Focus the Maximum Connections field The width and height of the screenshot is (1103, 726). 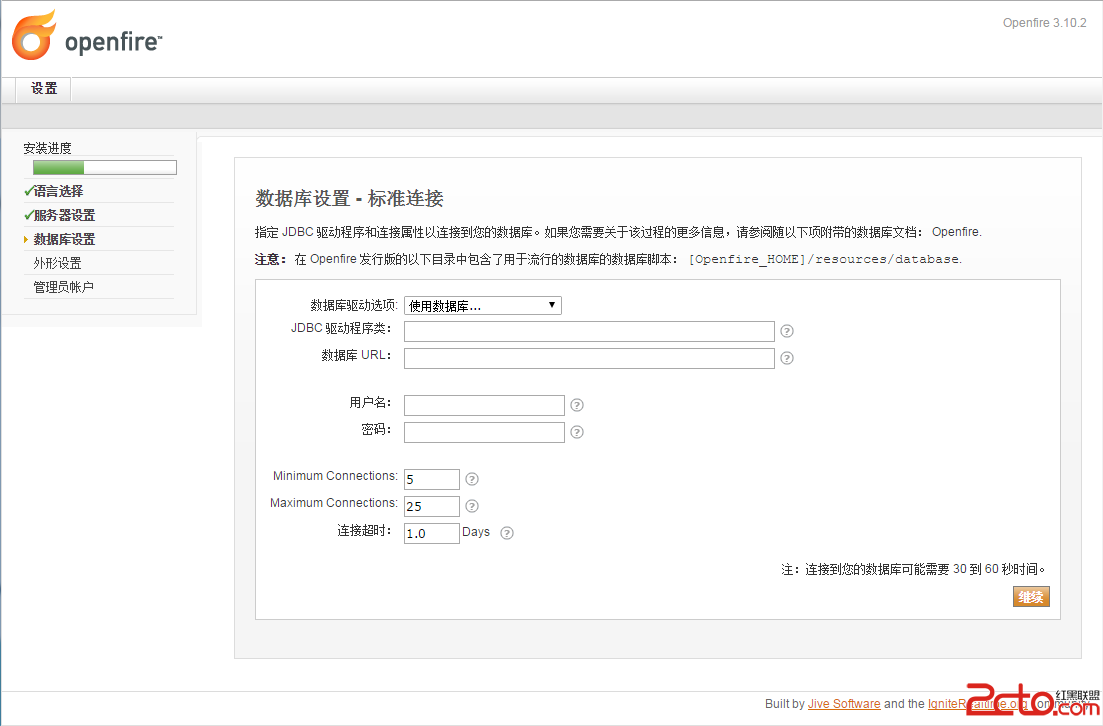pos(432,506)
